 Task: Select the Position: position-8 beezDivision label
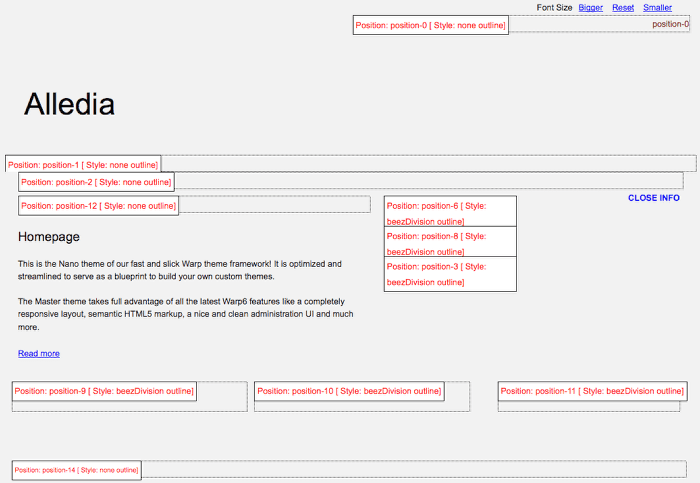click(x=450, y=242)
